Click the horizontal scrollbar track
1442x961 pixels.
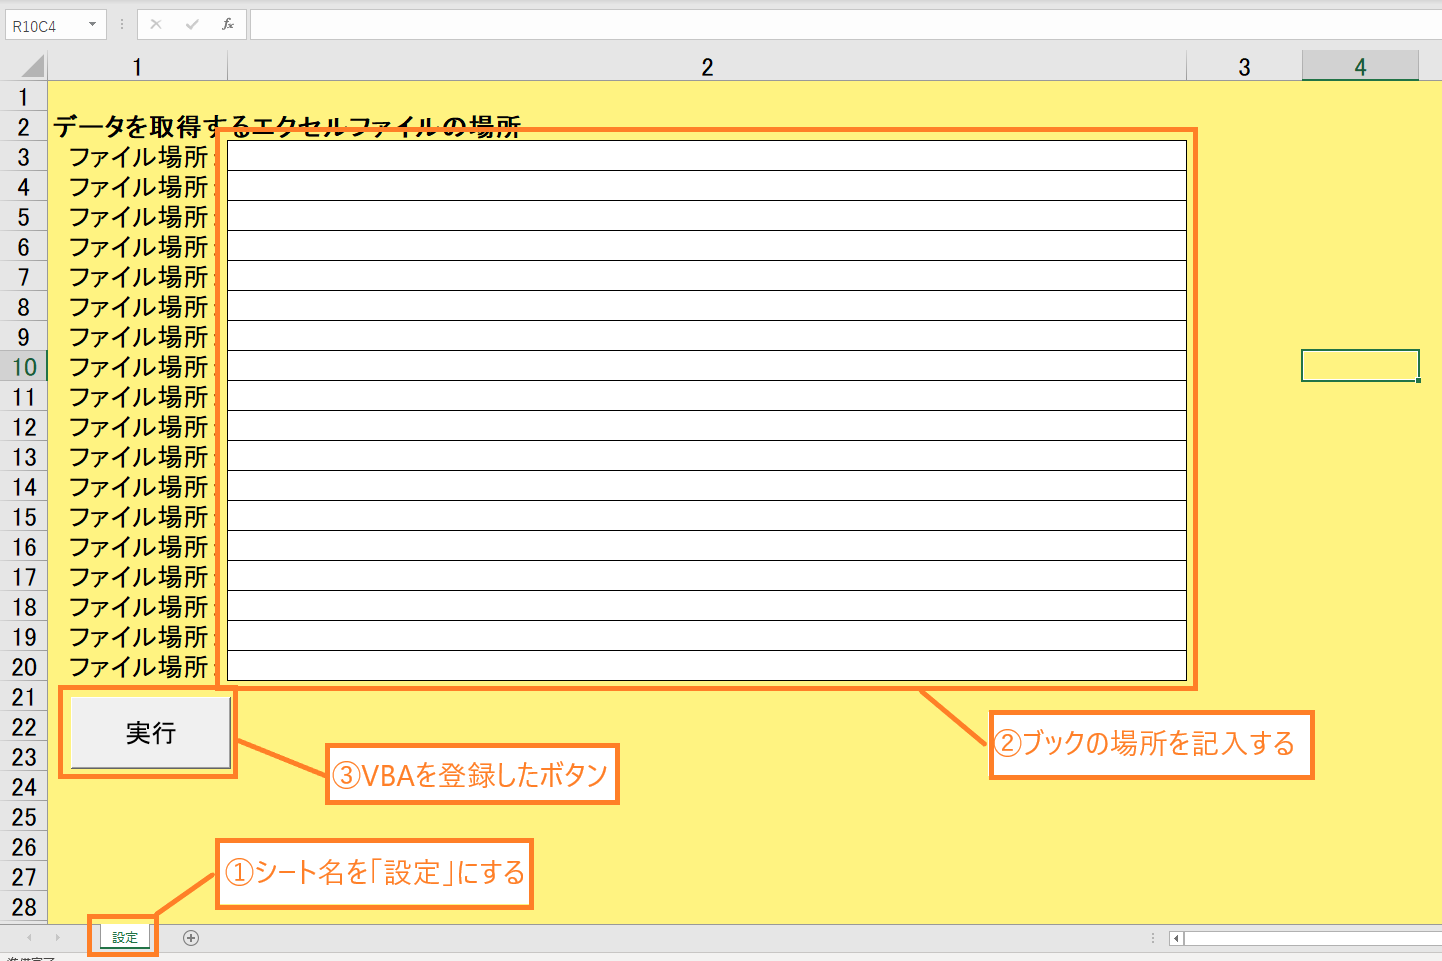point(1313,938)
